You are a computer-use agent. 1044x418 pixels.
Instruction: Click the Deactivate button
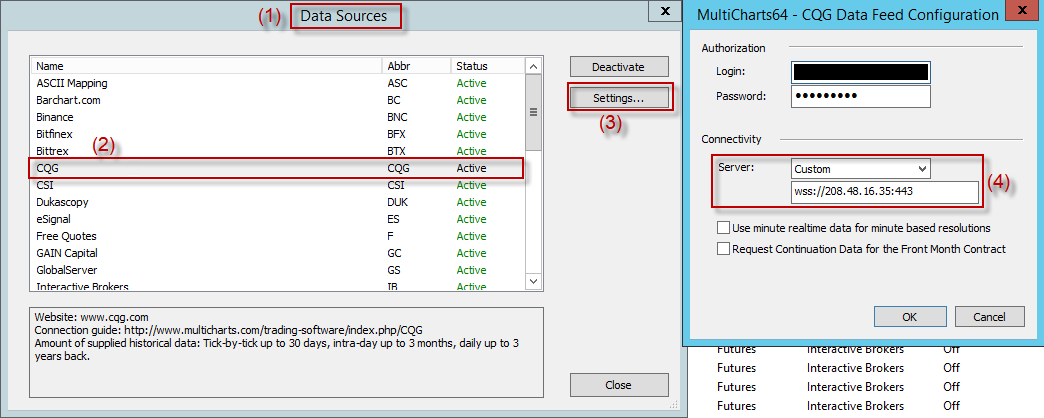point(619,67)
